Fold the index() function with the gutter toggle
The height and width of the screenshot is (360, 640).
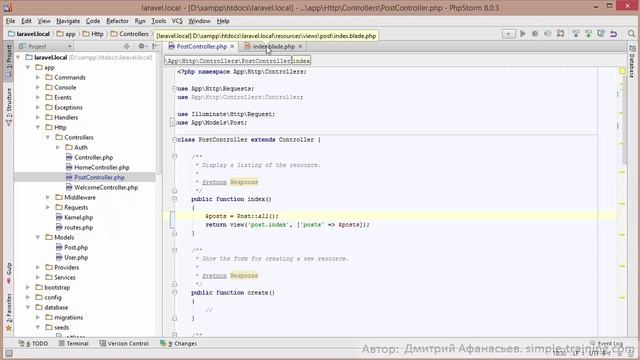pos(174,199)
